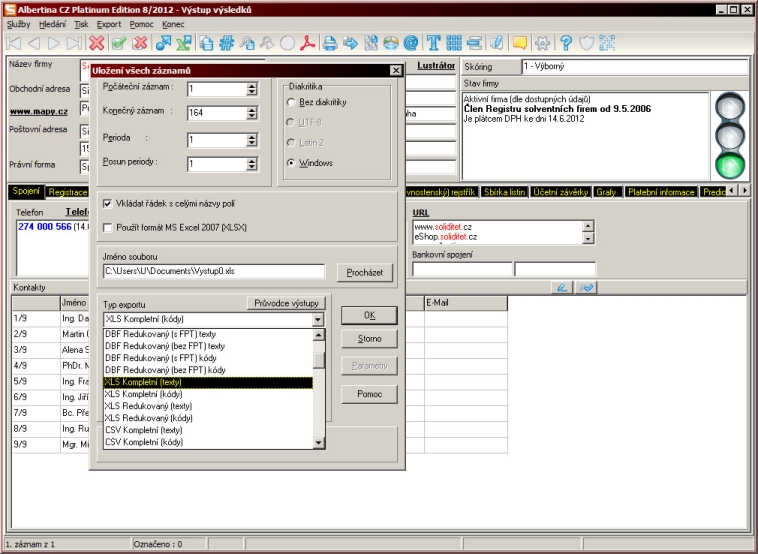The height and width of the screenshot is (554, 758).
Task: Click the blue right-arrow export icon
Action: pyautogui.click(x=350, y=44)
